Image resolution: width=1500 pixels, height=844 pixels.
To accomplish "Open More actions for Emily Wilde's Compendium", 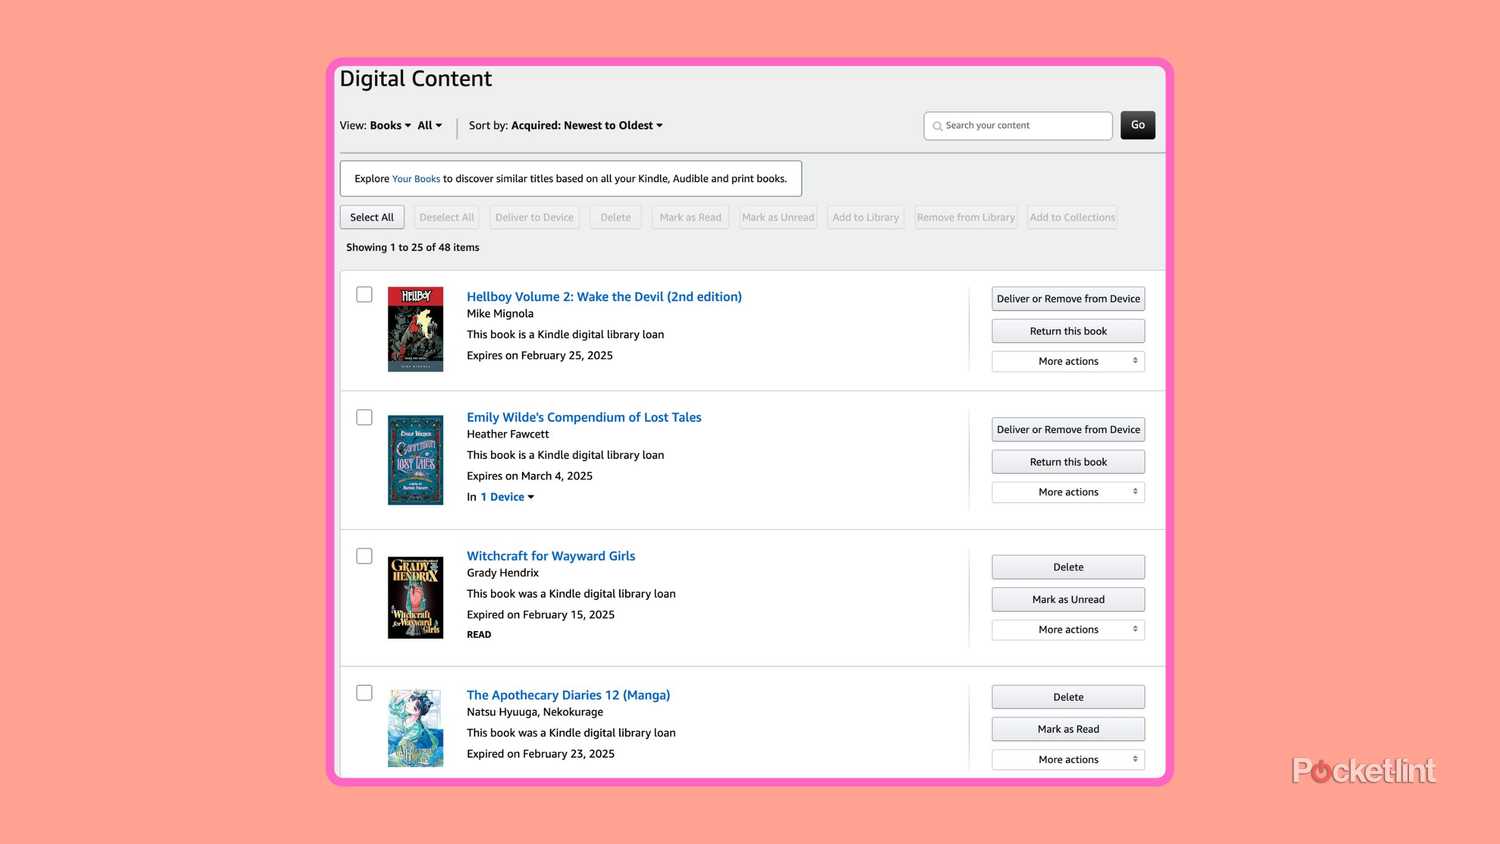I will click(1068, 492).
